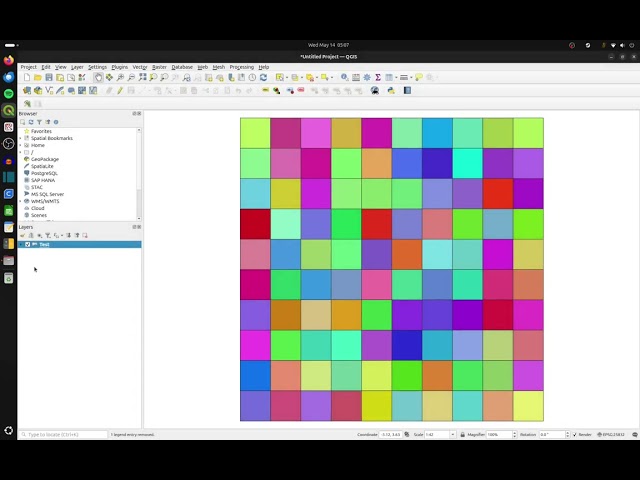This screenshot has width=640, height=480.
Task: Remove the selected layer using Layers toolbar
Action: point(85,235)
